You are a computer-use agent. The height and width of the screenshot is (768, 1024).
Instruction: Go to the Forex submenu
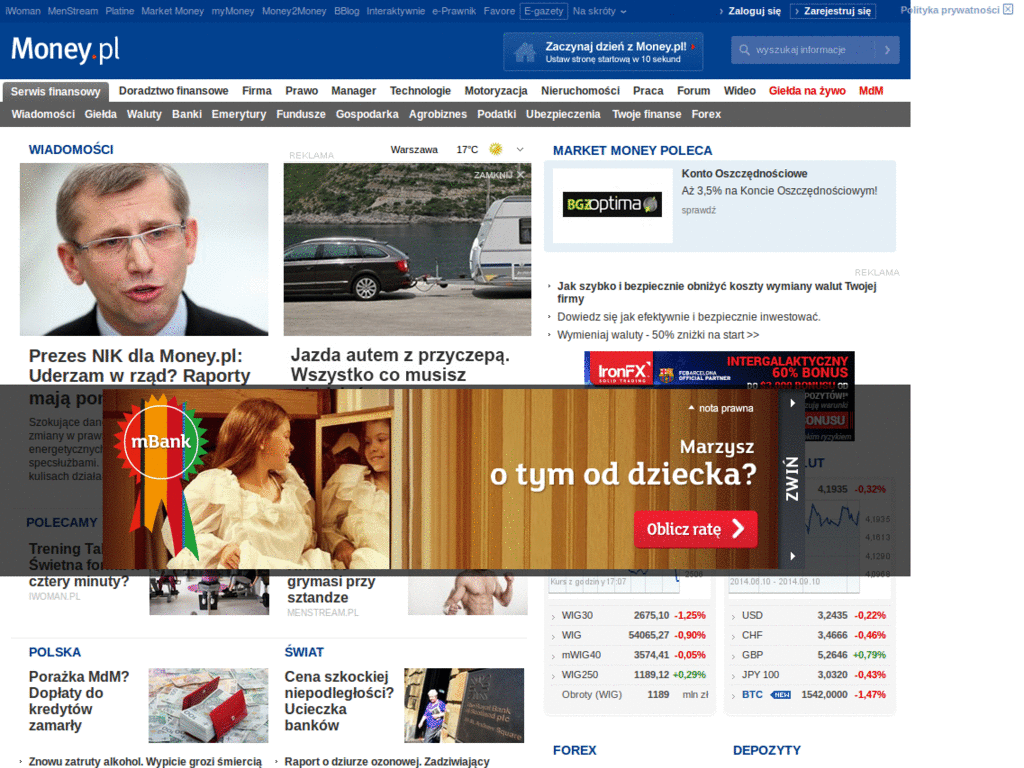[706, 114]
